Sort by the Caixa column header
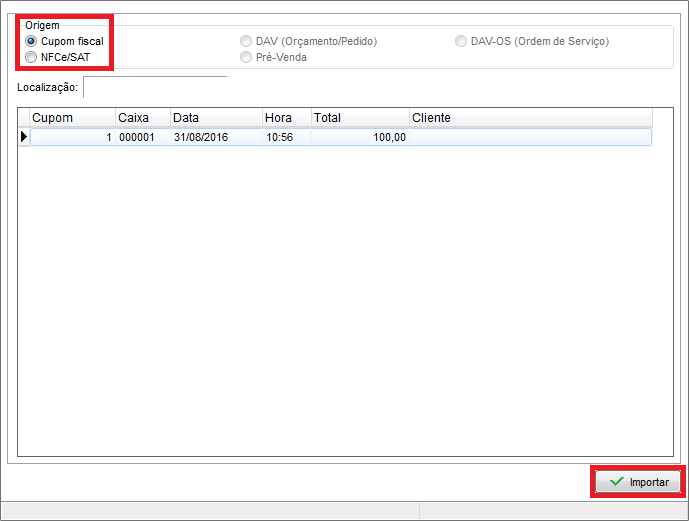Image resolution: width=689 pixels, height=521 pixels. point(142,118)
